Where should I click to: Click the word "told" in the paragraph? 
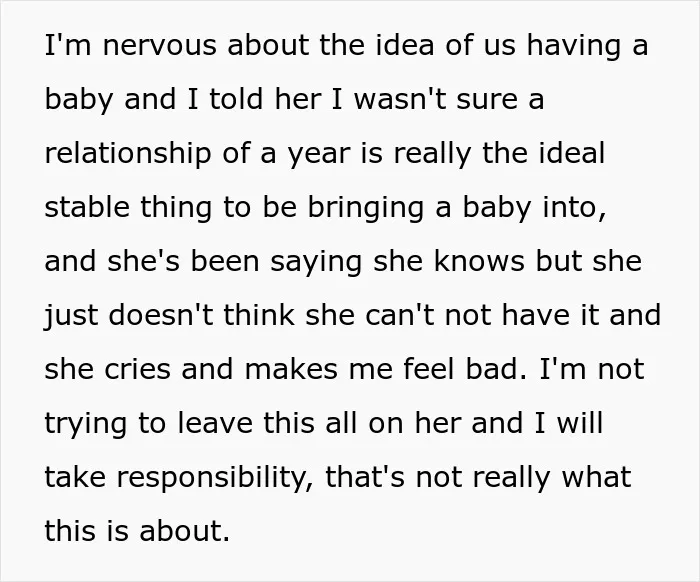coord(236,98)
